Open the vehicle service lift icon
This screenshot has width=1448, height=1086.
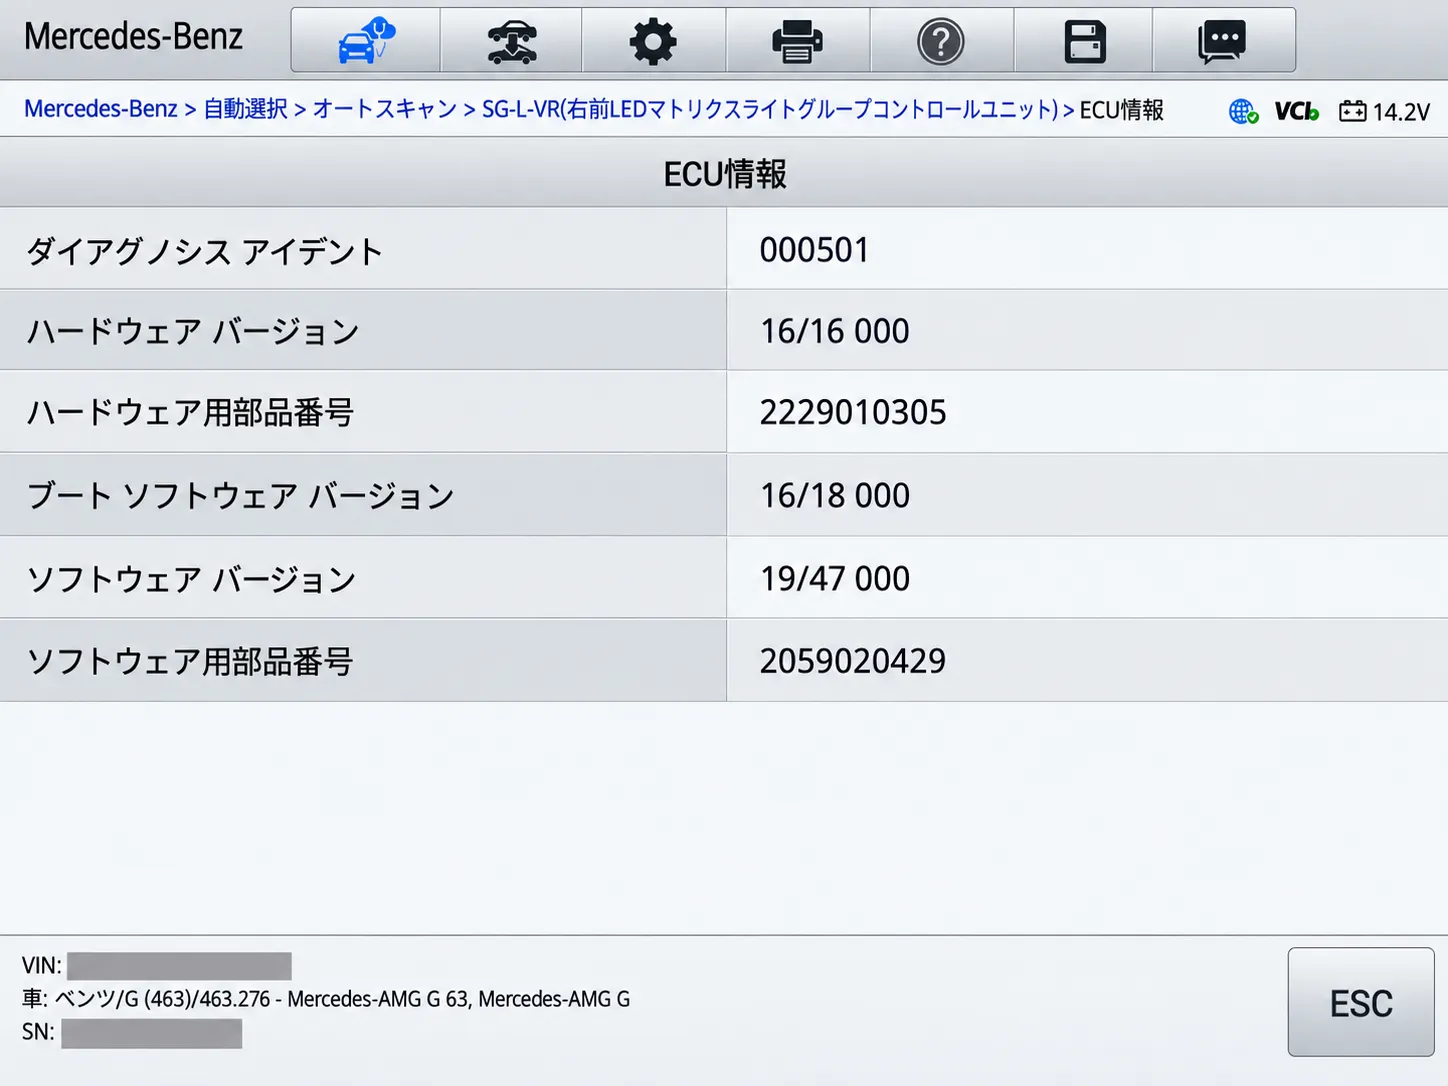click(x=511, y=41)
